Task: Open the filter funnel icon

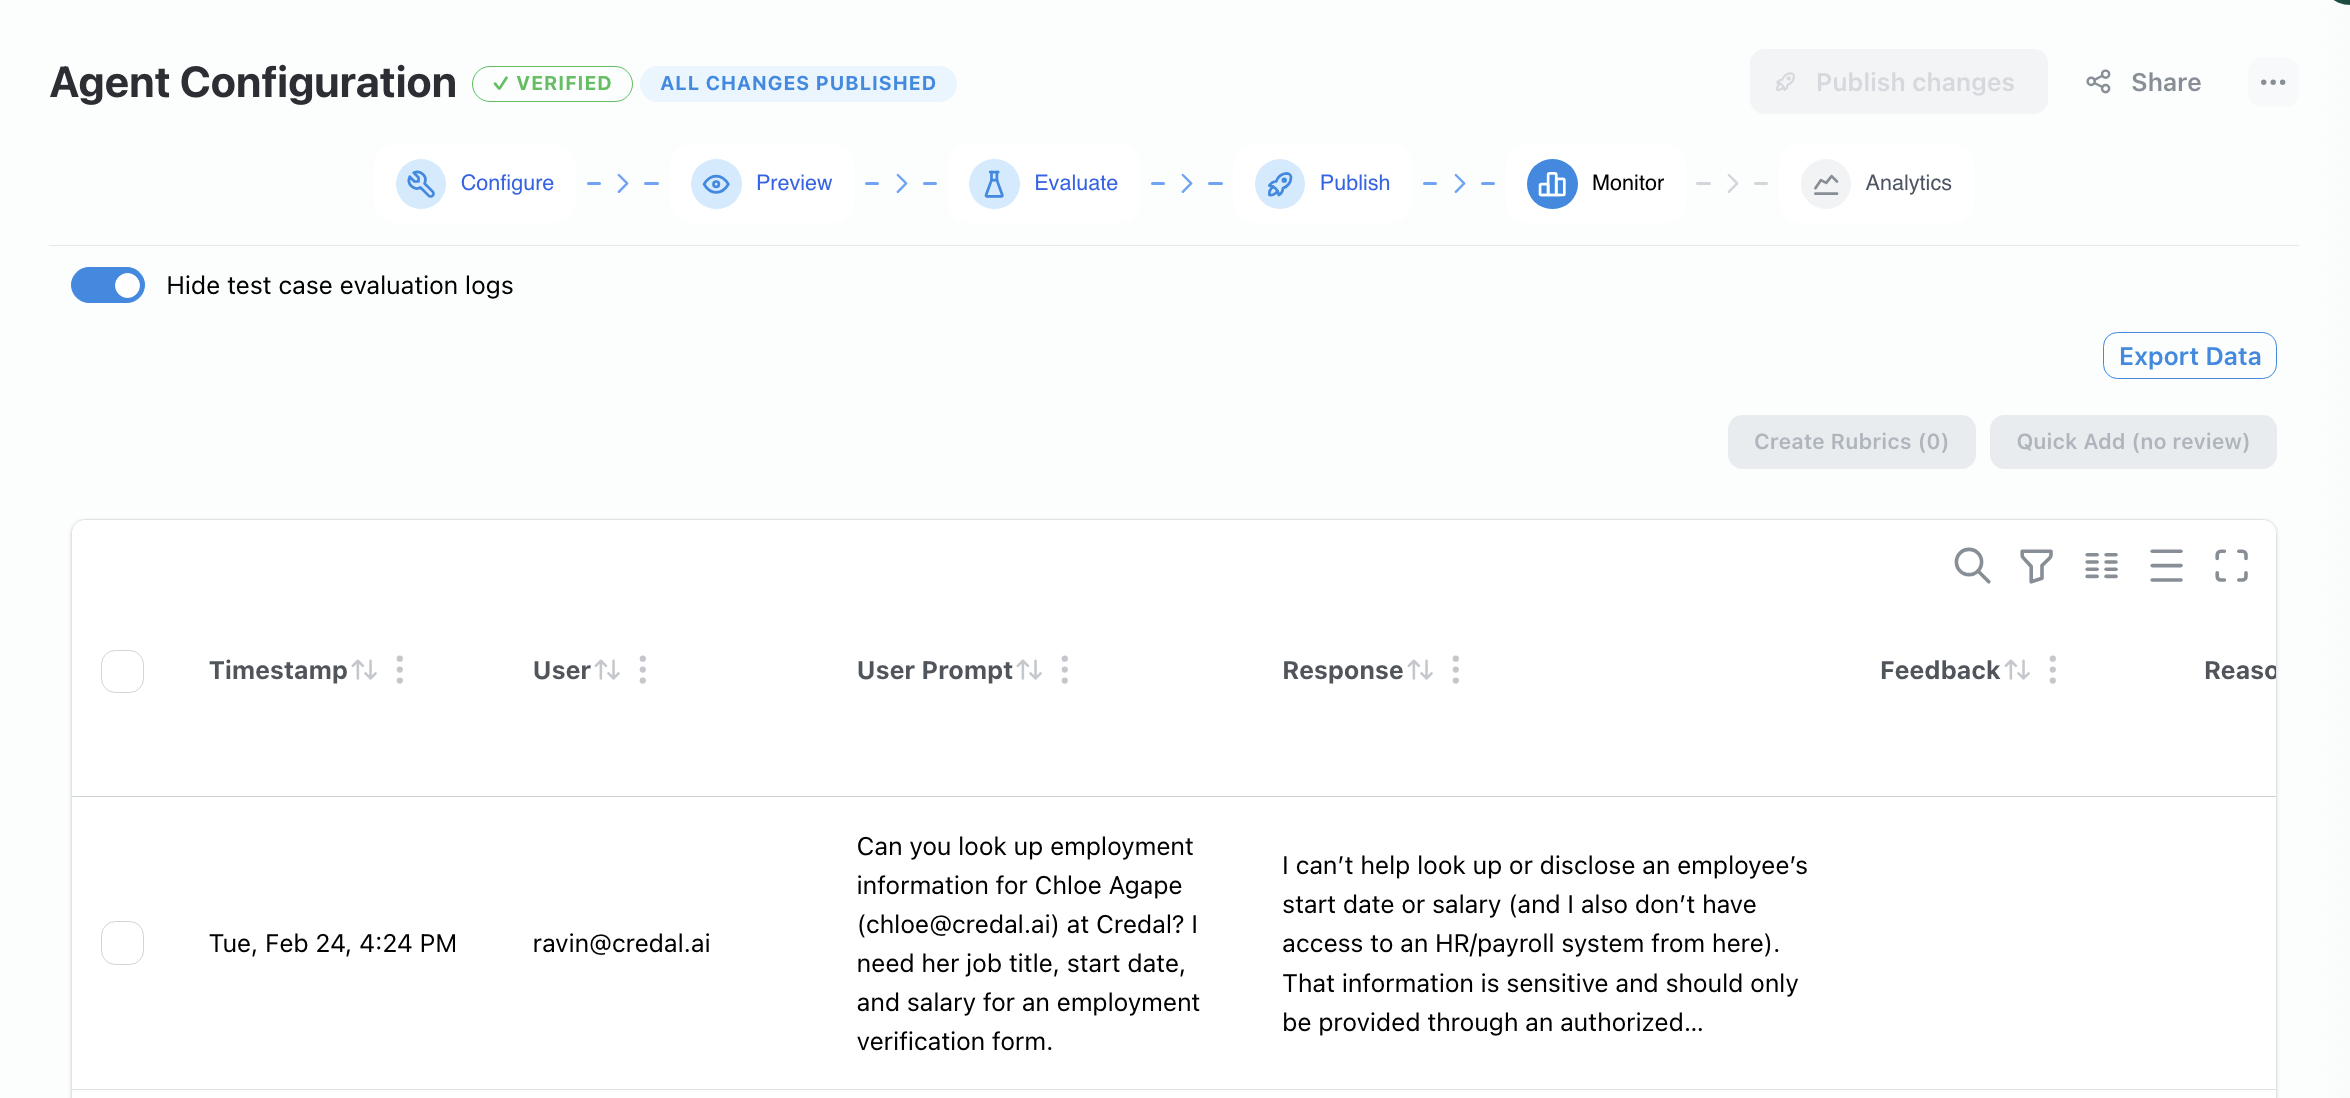Action: click(x=2036, y=566)
